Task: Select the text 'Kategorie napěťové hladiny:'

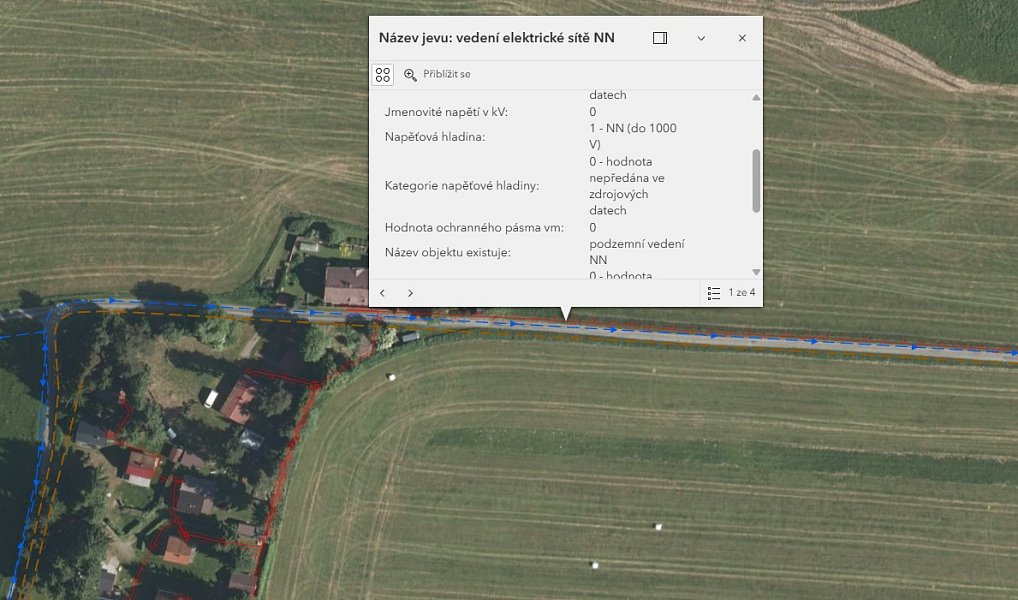Action: point(462,186)
